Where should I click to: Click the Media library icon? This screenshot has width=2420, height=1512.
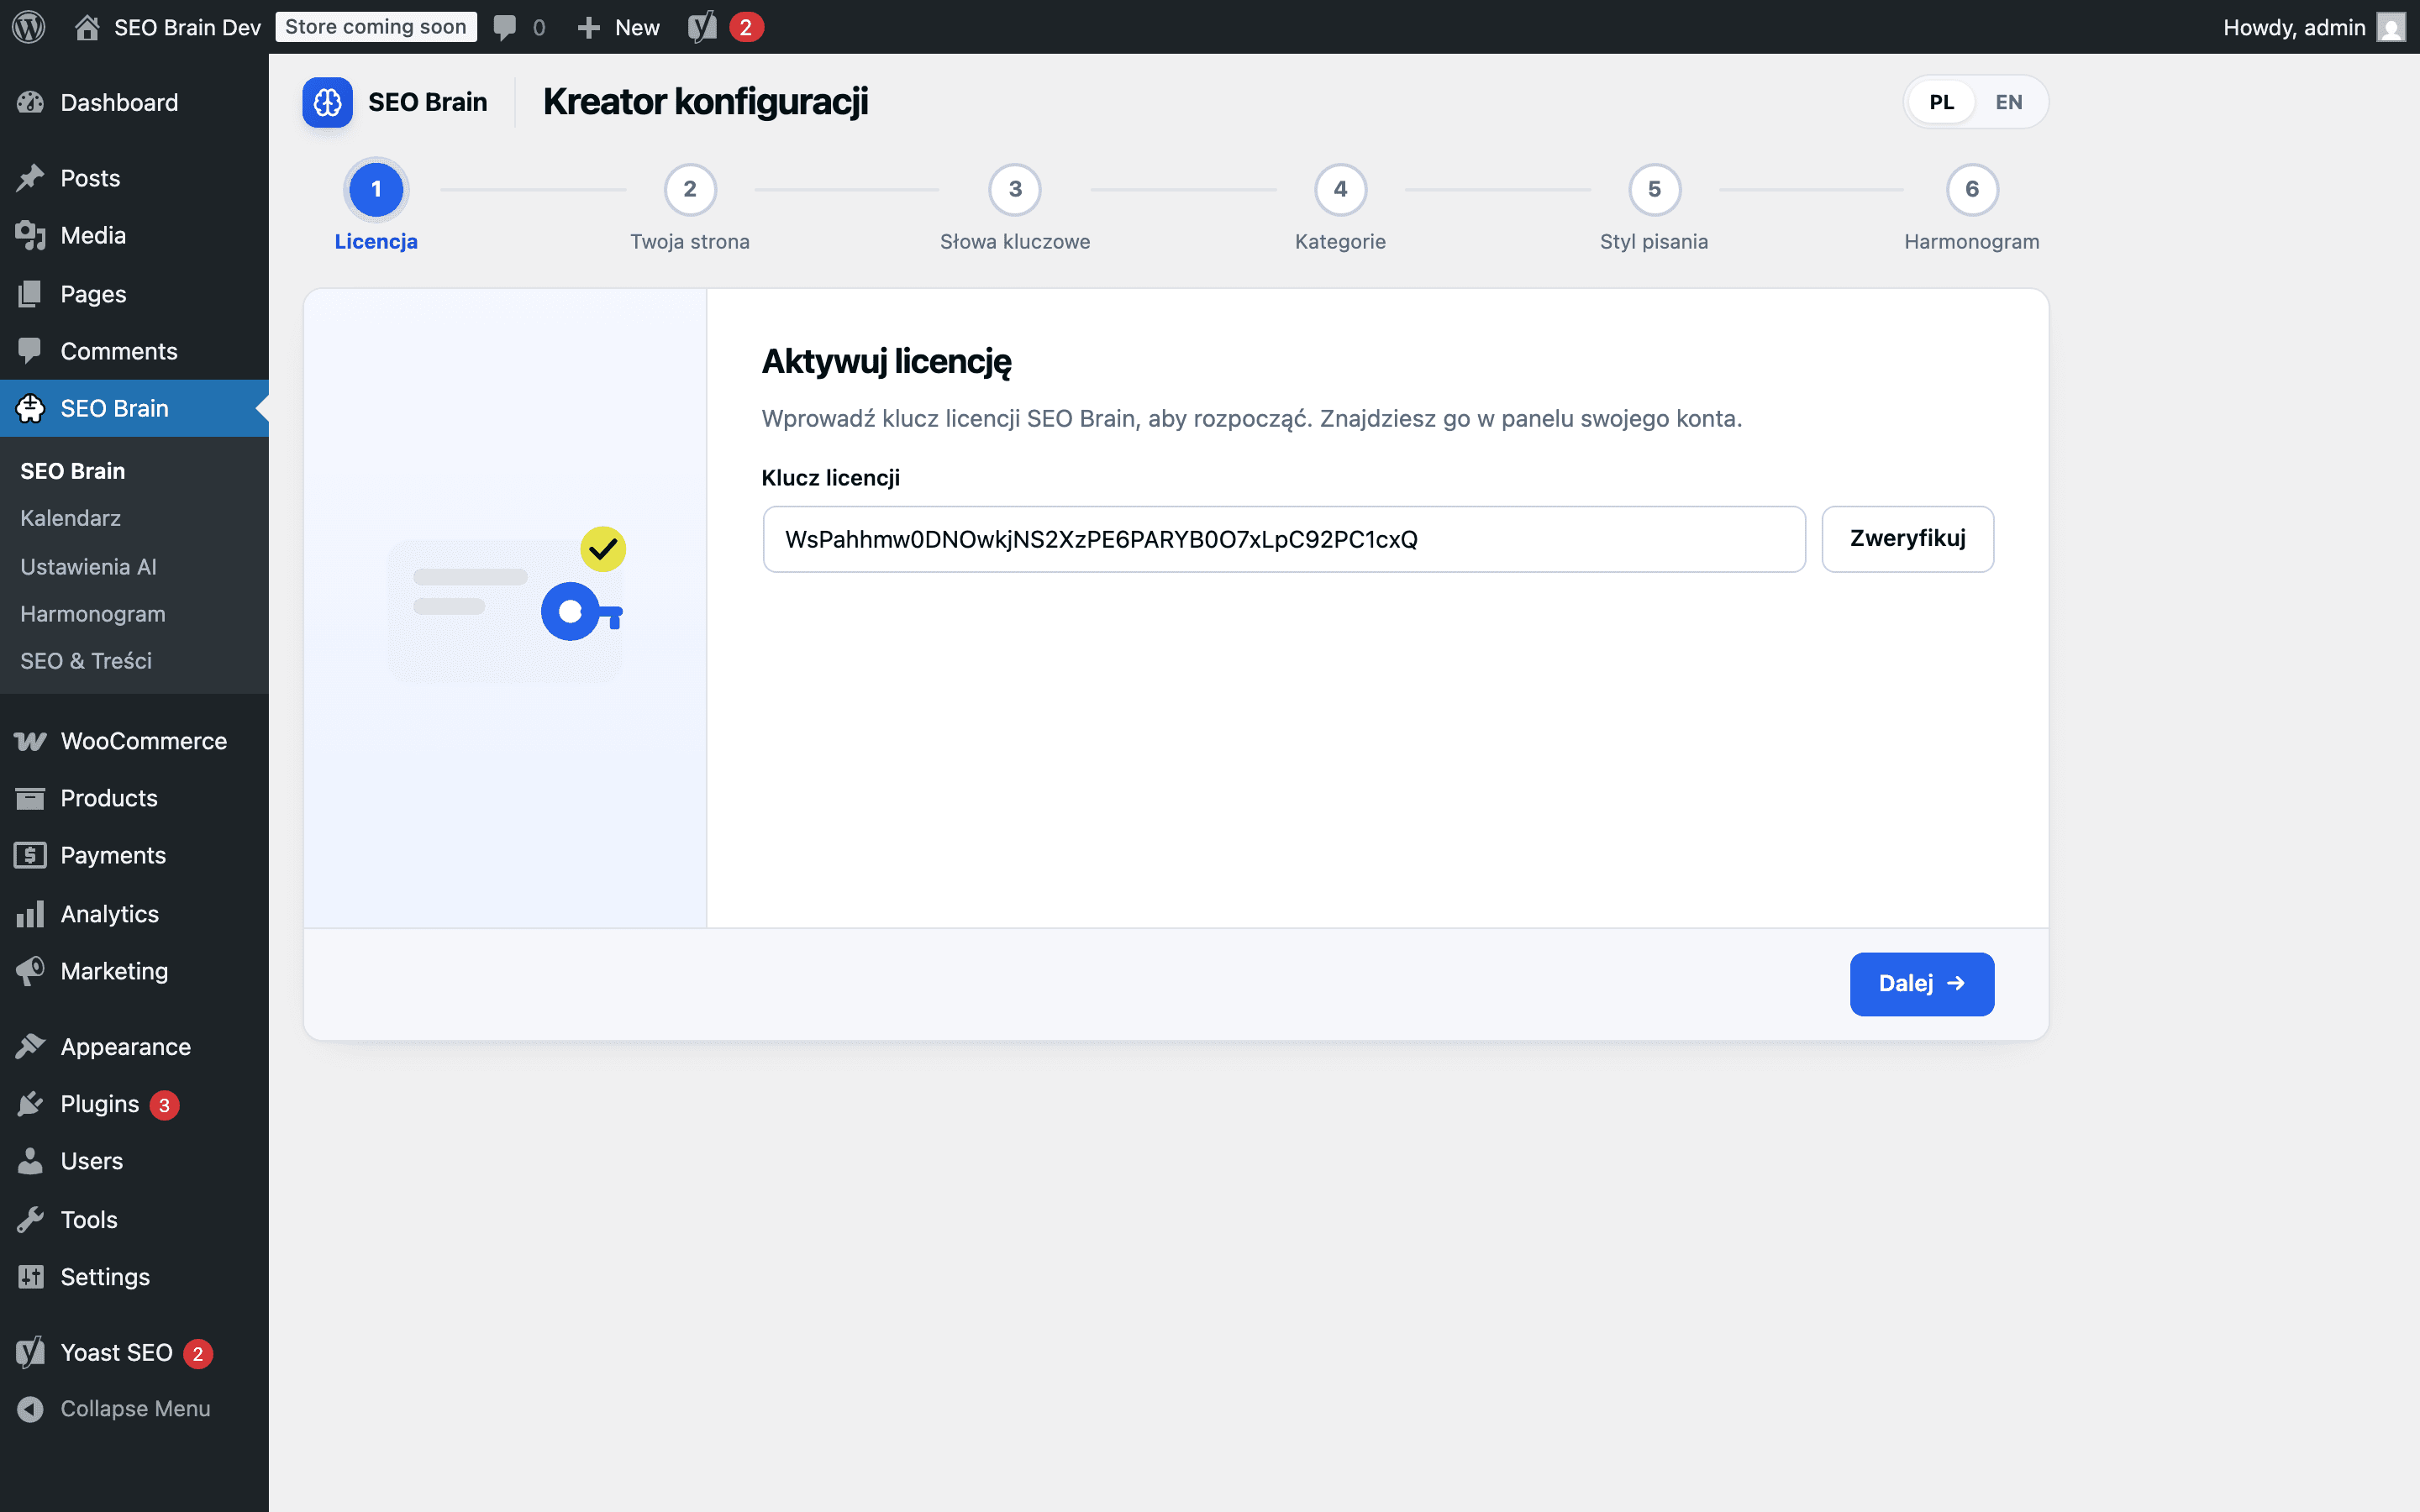(30, 236)
